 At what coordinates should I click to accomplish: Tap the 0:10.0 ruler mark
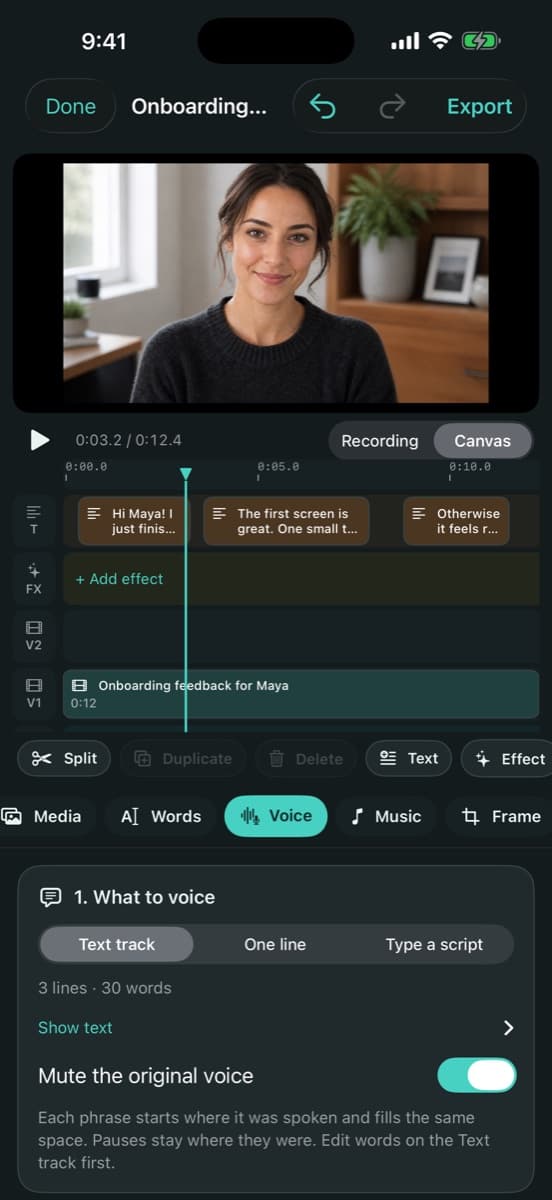(x=469, y=467)
